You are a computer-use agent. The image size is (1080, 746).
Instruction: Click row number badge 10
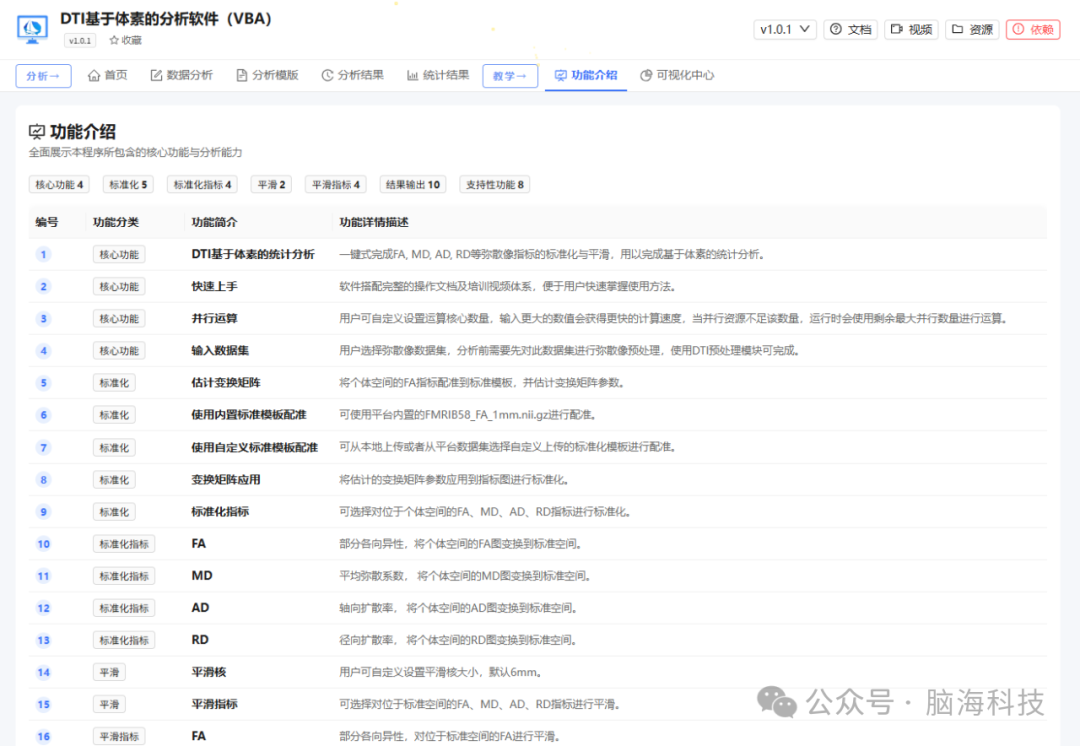point(43,544)
